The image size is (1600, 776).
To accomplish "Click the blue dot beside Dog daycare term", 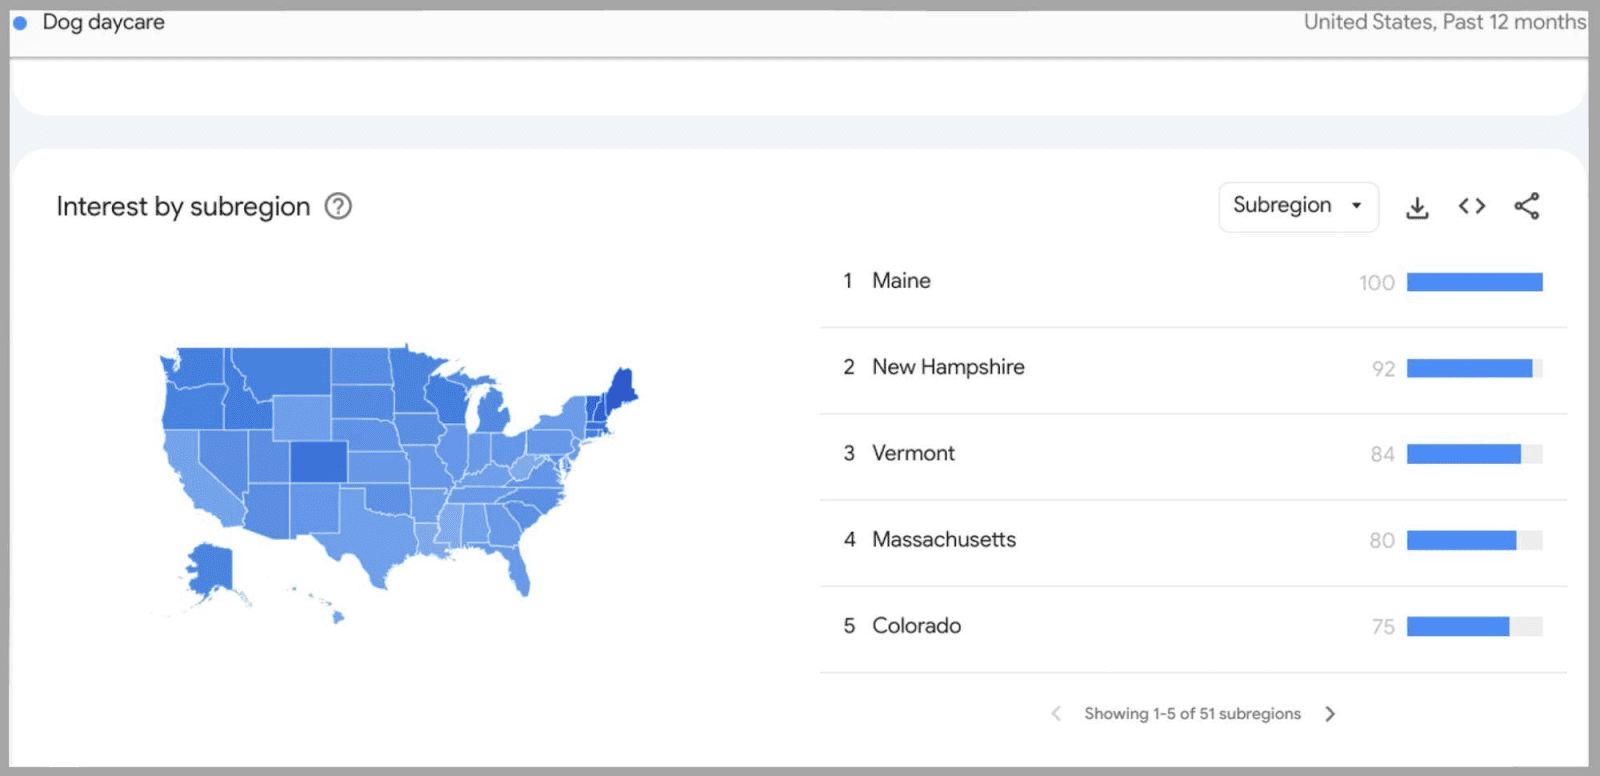I will tap(20, 21).
